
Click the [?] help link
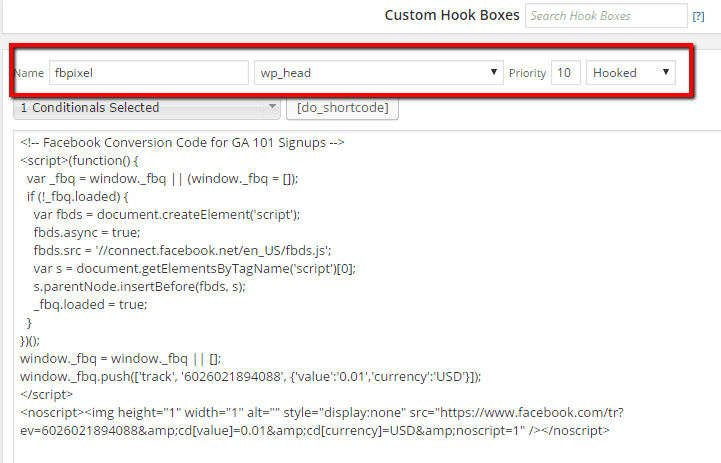coord(698,16)
